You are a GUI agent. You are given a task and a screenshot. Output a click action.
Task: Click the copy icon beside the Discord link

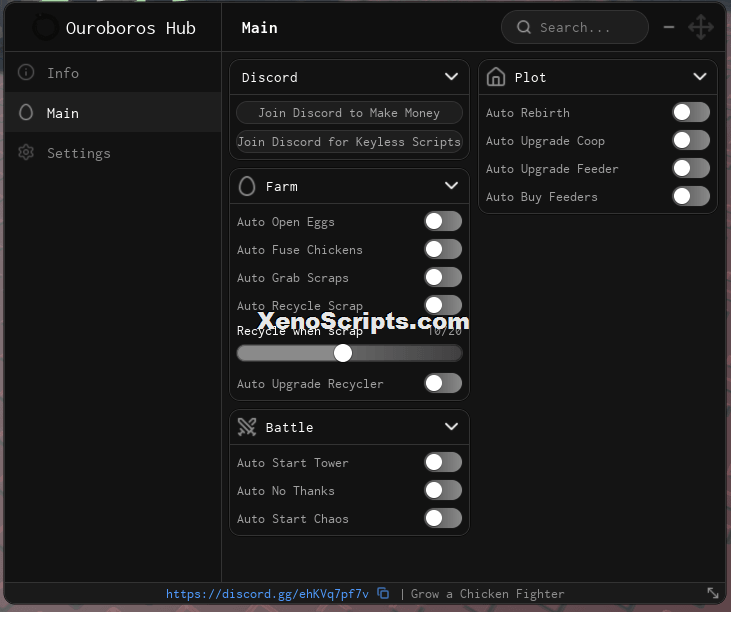[383, 593]
